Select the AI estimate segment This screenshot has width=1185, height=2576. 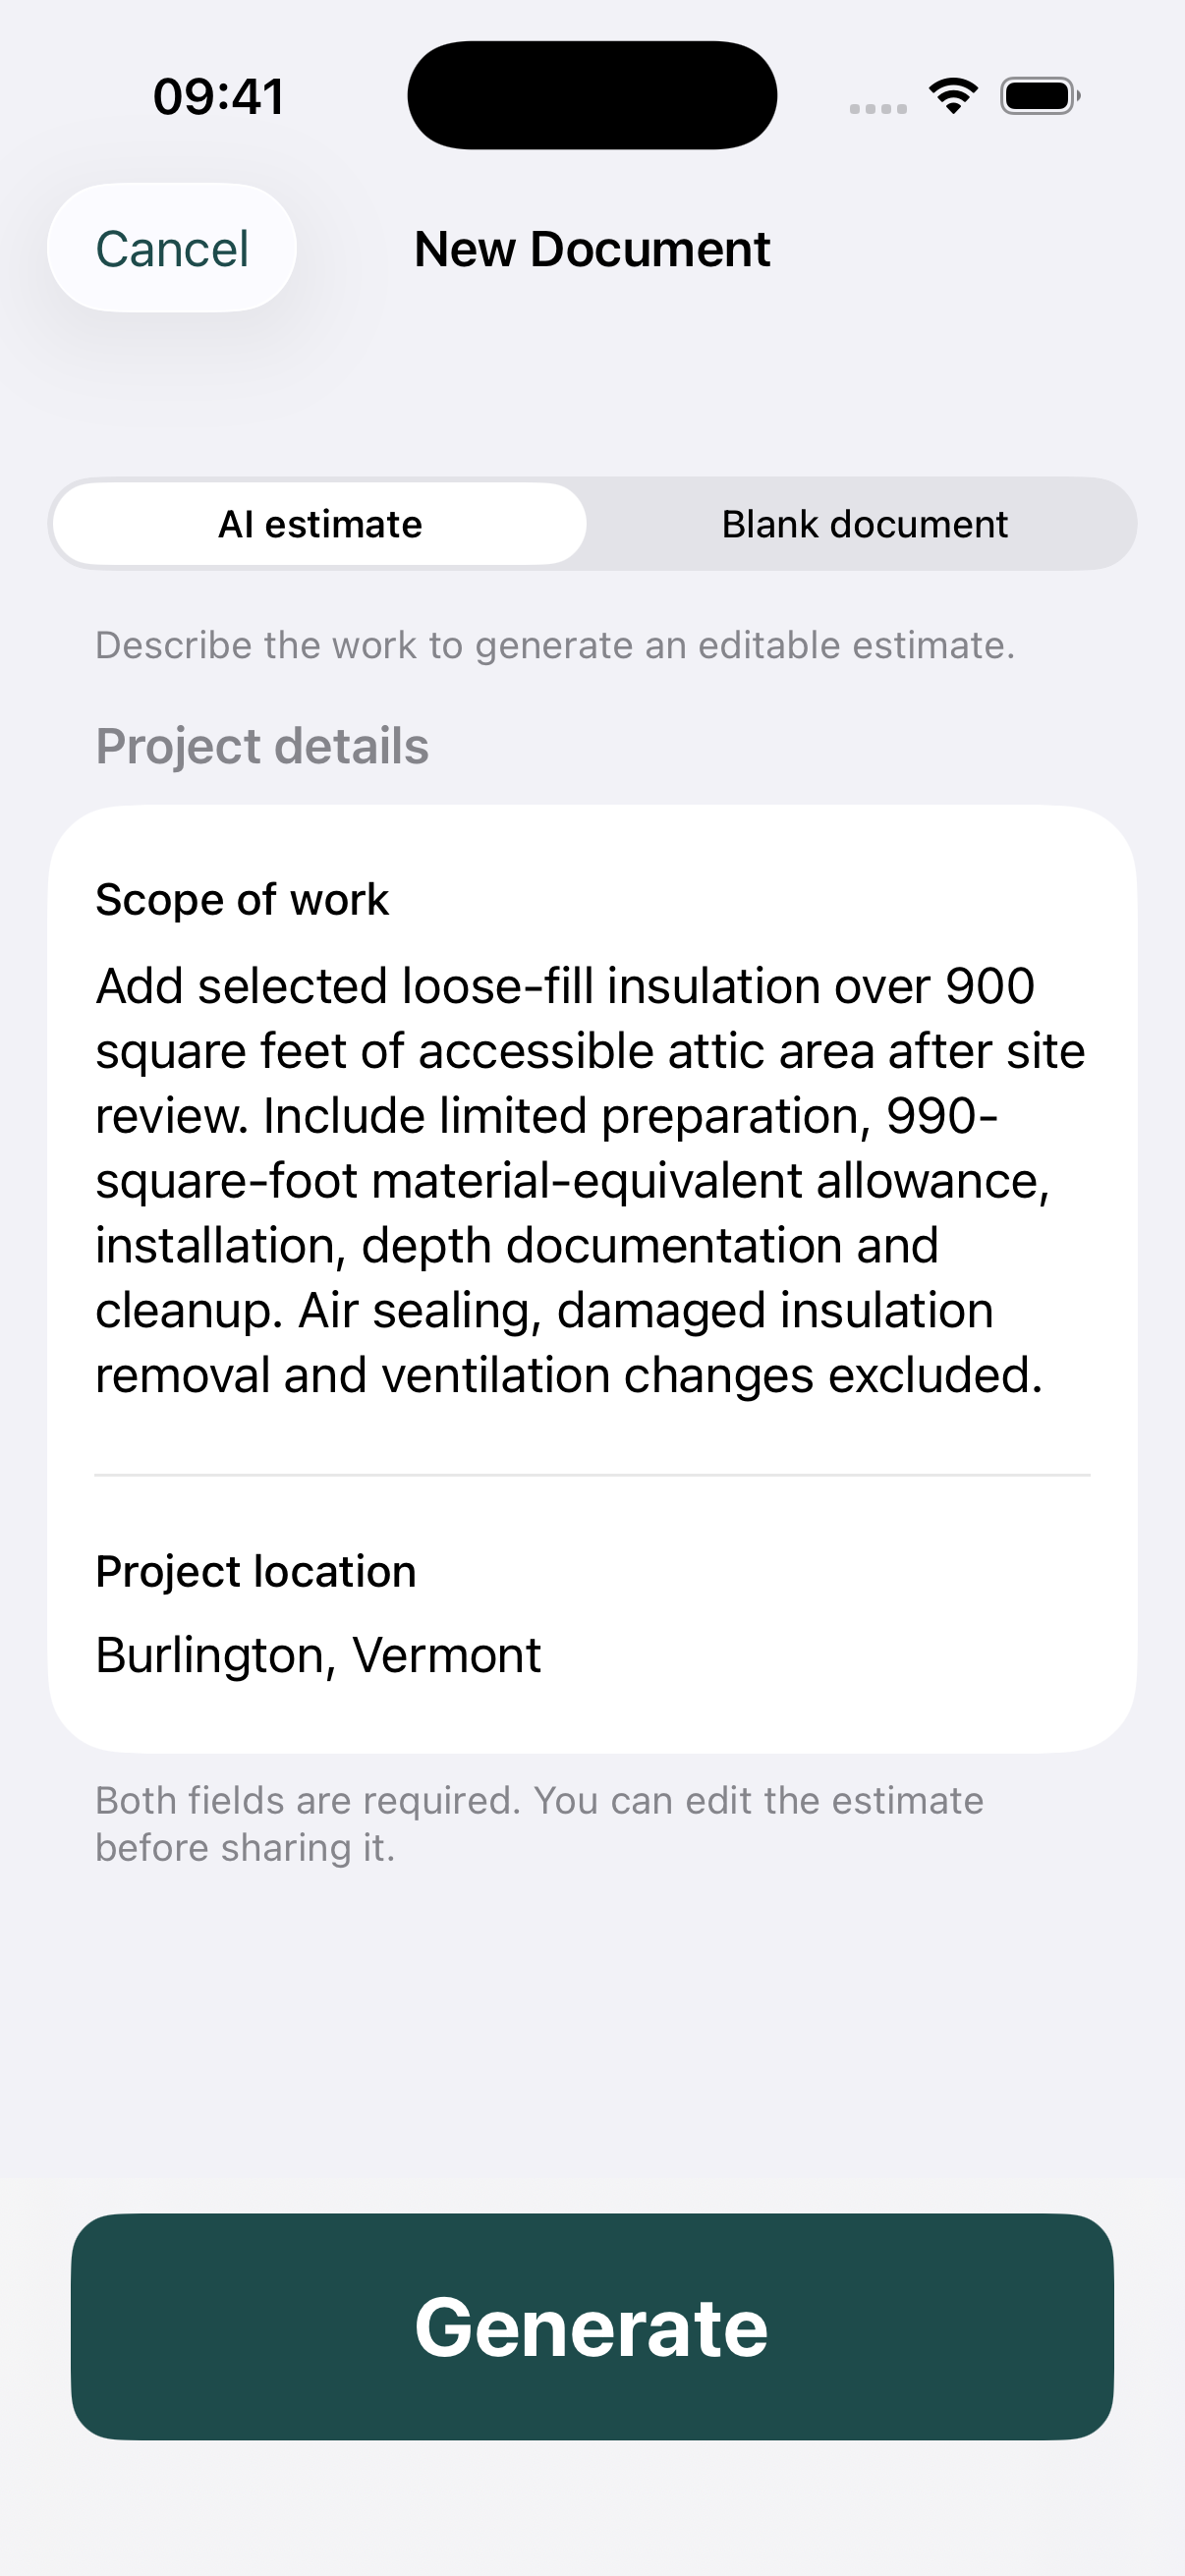320,524
